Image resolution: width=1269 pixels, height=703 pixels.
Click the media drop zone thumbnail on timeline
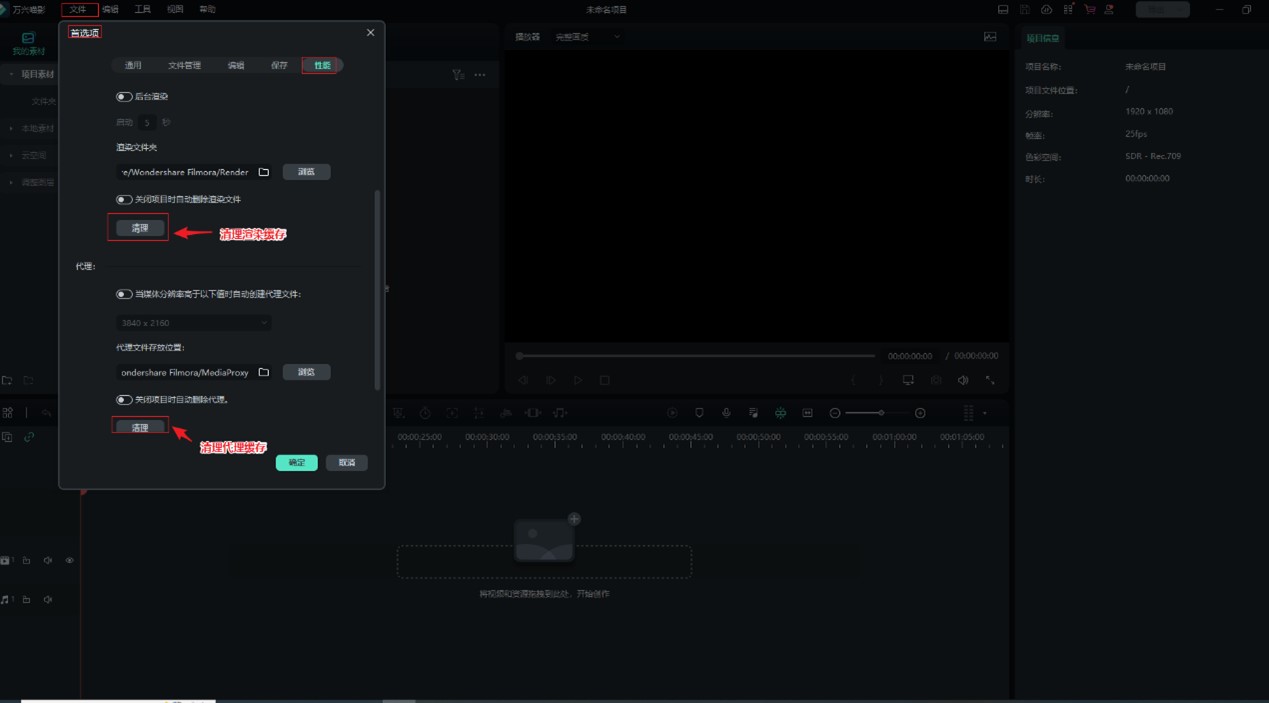tap(544, 540)
